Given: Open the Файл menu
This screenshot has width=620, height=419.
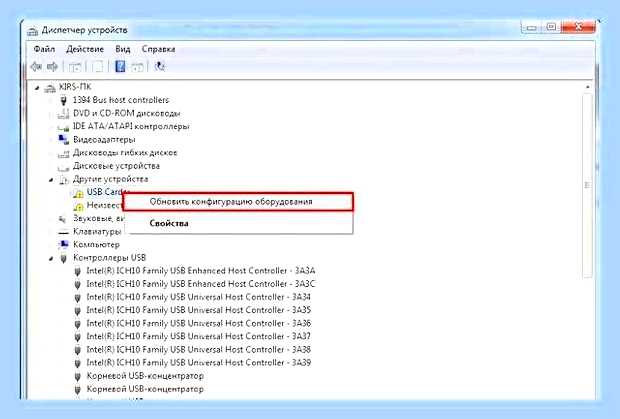Looking at the screenshot, I should click(x=44, y=49).
